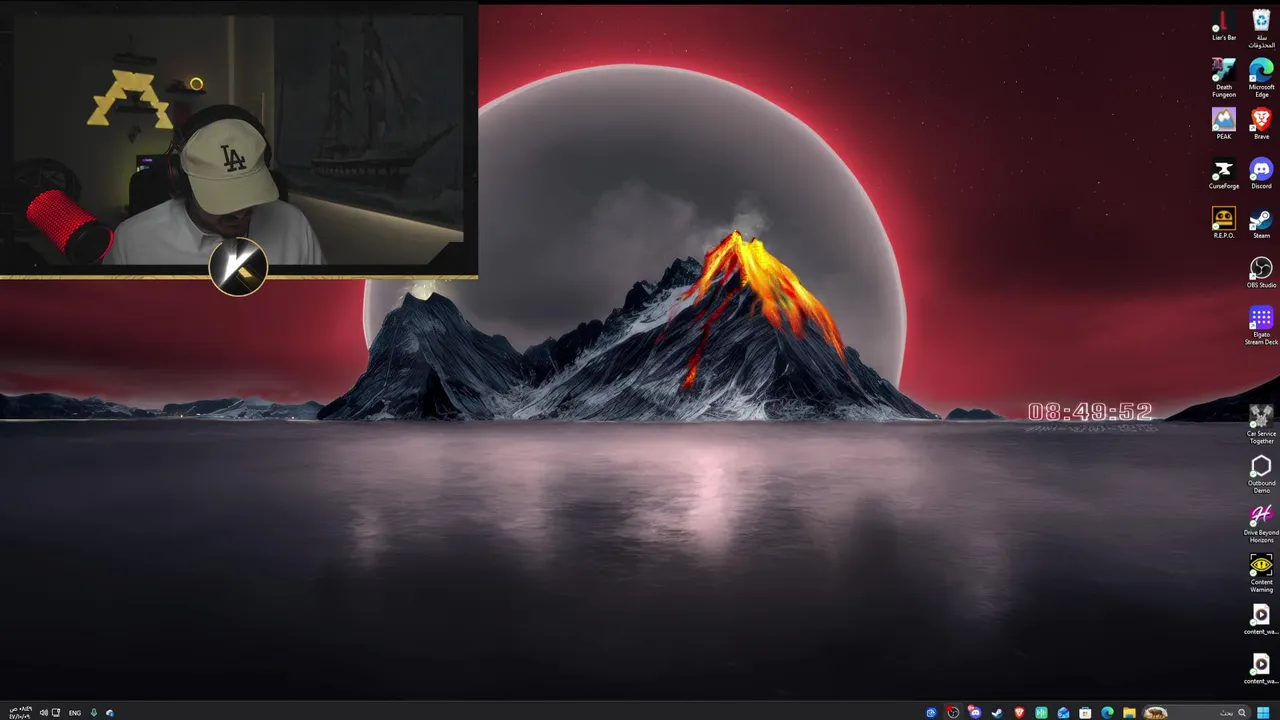The width and height of the screenshot is (1280, 720).
Task: Open the volume speaker tray icon
Action: pyautogui.click(x=44, y=713)
